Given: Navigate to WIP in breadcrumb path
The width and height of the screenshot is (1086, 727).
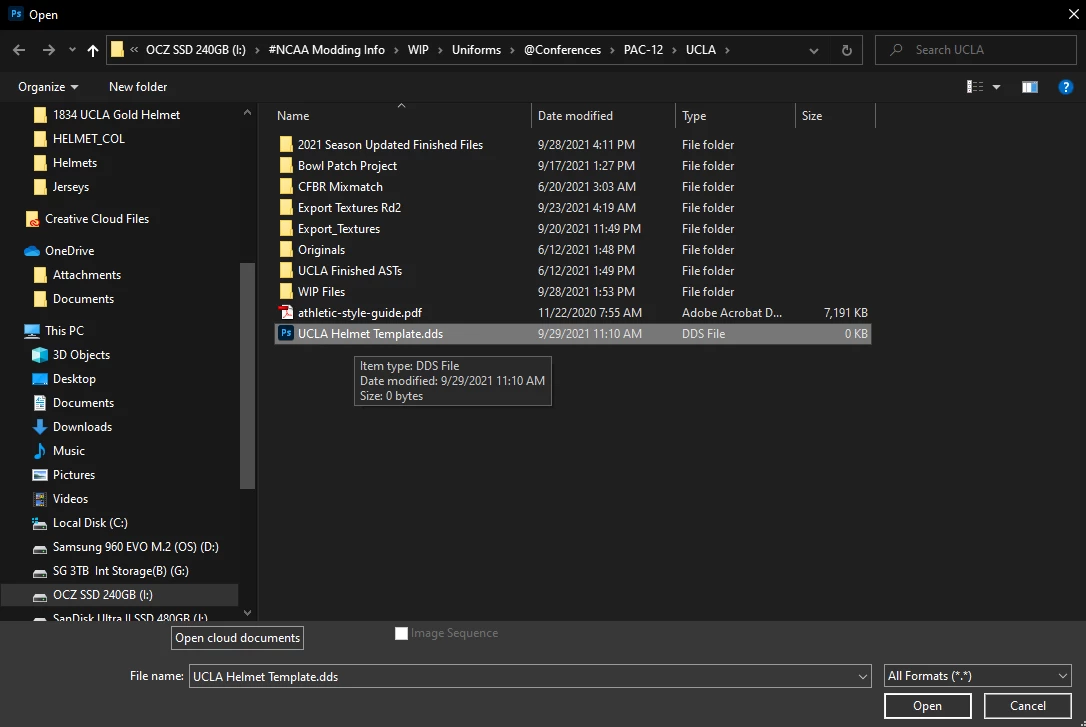Looking at the screenshot, I should coord(418,50).
